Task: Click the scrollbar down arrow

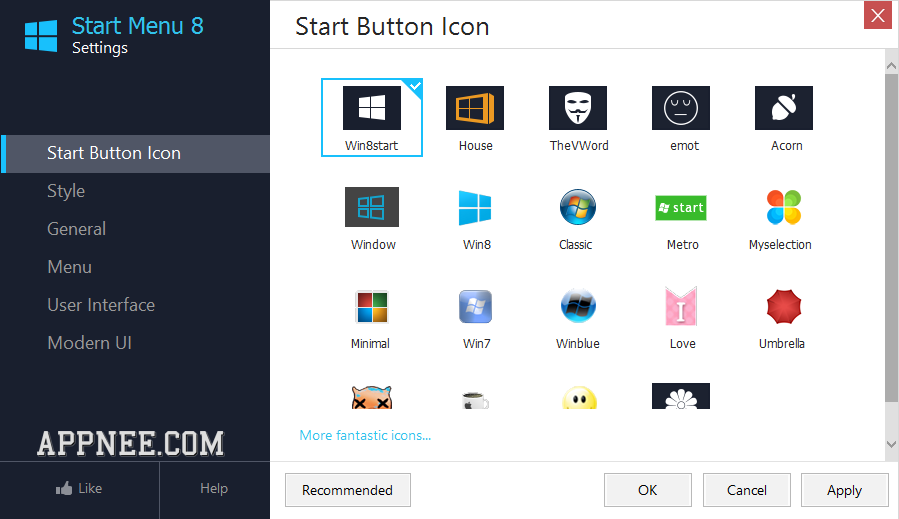Action: click(891, 444)
